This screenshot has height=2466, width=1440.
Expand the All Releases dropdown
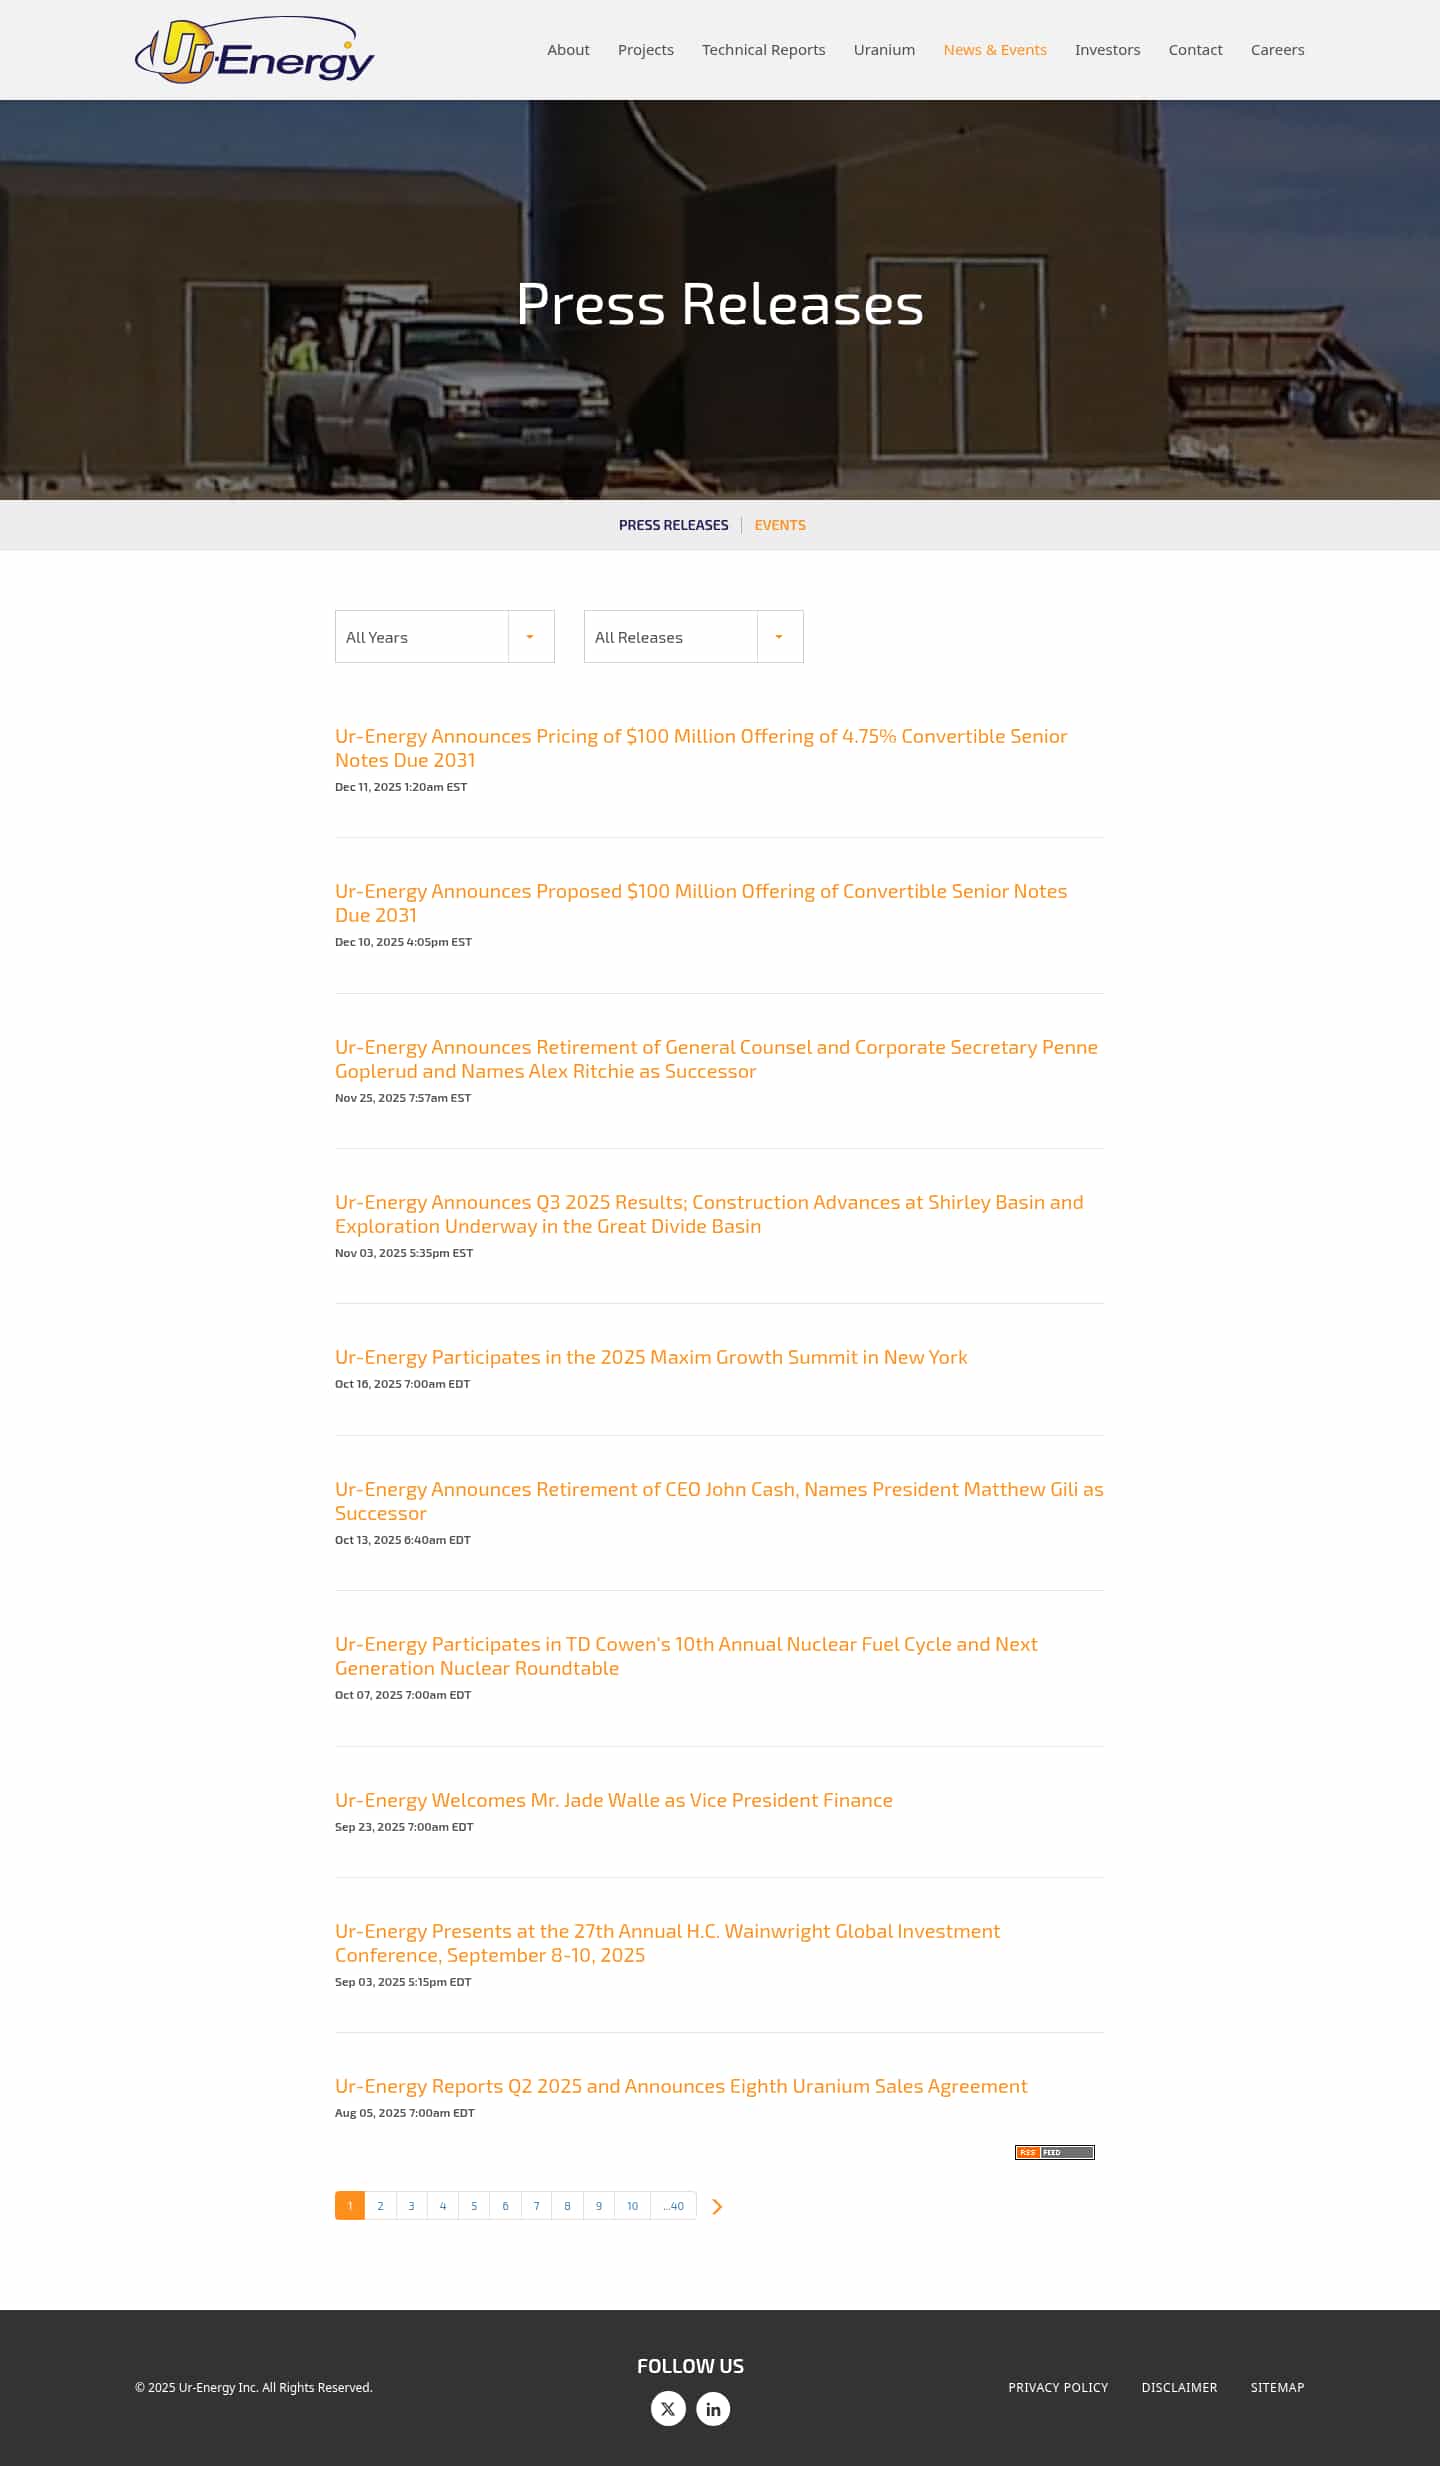[x=694, y=637]
